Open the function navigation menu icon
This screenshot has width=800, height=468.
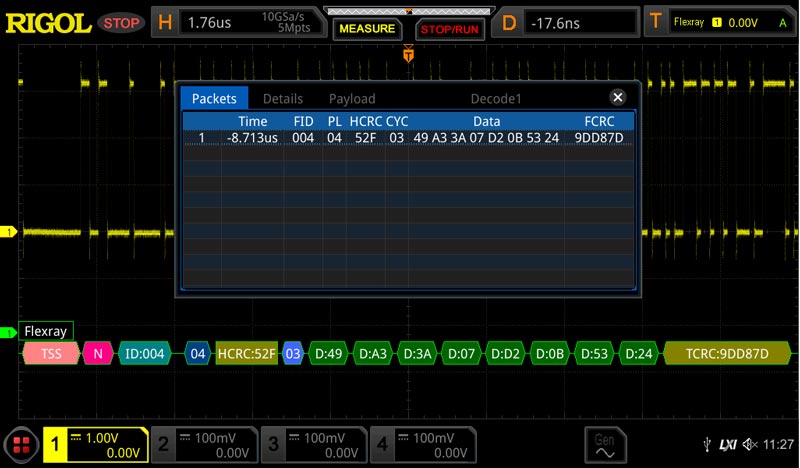click(x=20, y=445)
